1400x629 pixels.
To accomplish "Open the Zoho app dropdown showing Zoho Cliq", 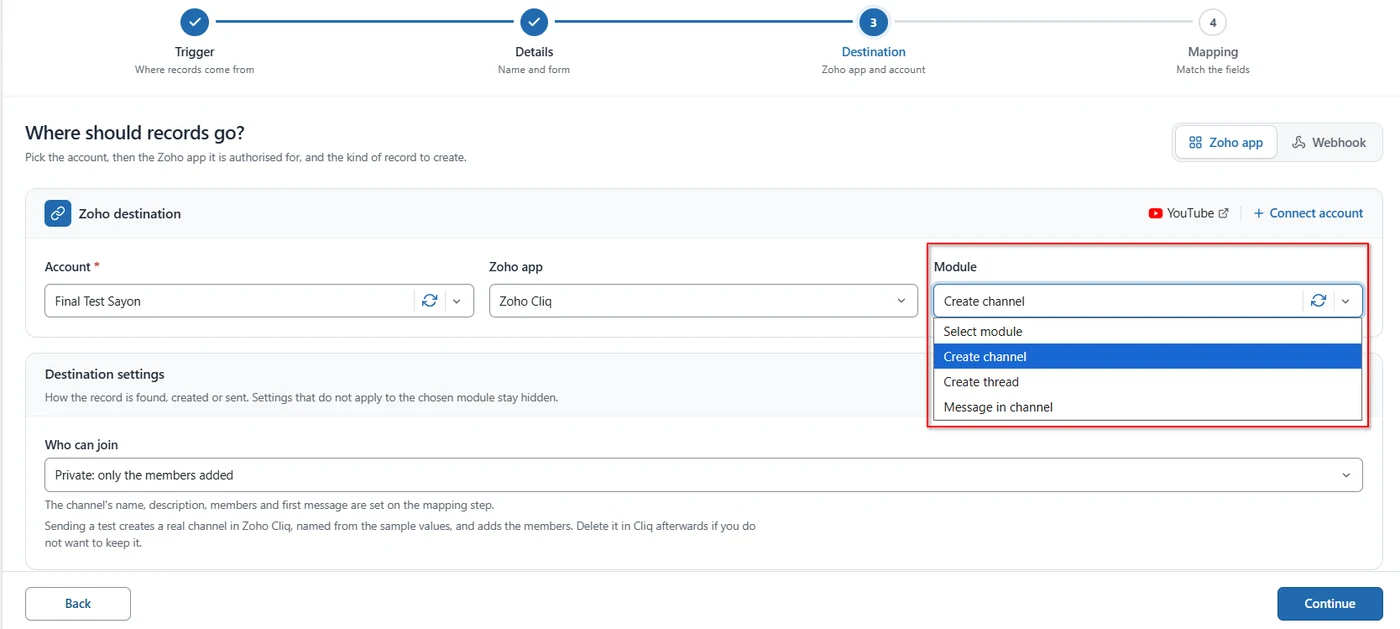I will [703, 301].
